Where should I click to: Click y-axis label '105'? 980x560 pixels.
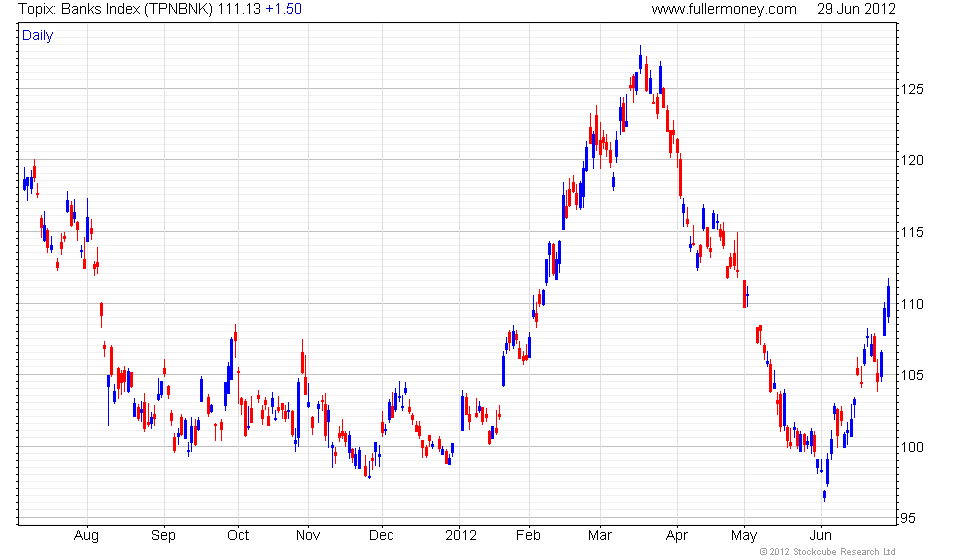(x=912, y=376)
